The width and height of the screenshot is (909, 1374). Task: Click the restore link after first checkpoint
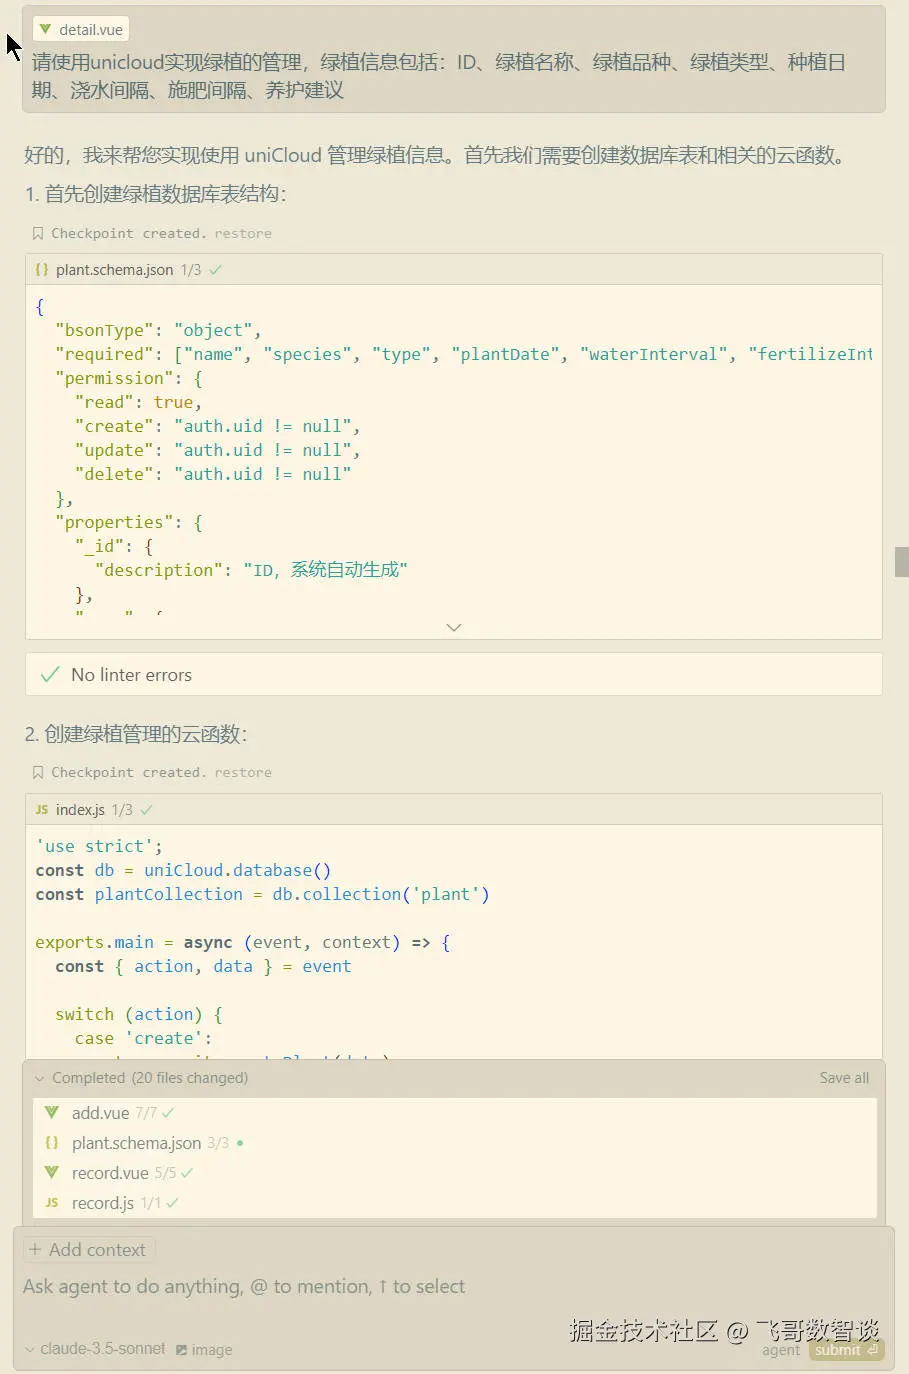(x=243, y=232)
